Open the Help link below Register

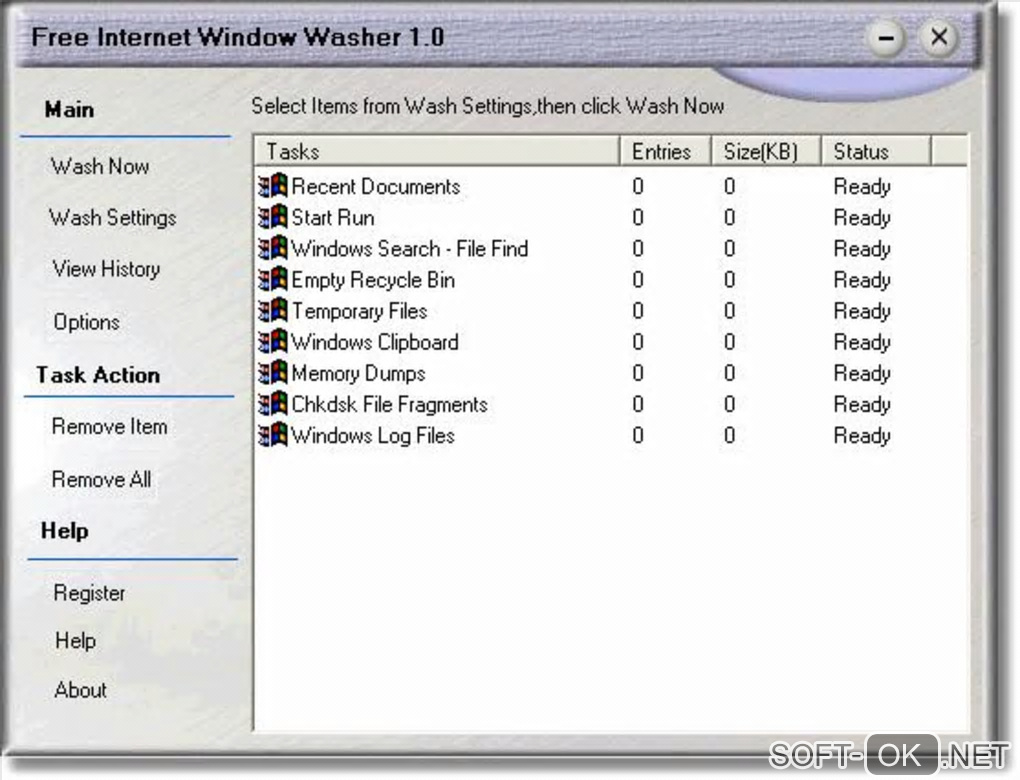[75, 641]
